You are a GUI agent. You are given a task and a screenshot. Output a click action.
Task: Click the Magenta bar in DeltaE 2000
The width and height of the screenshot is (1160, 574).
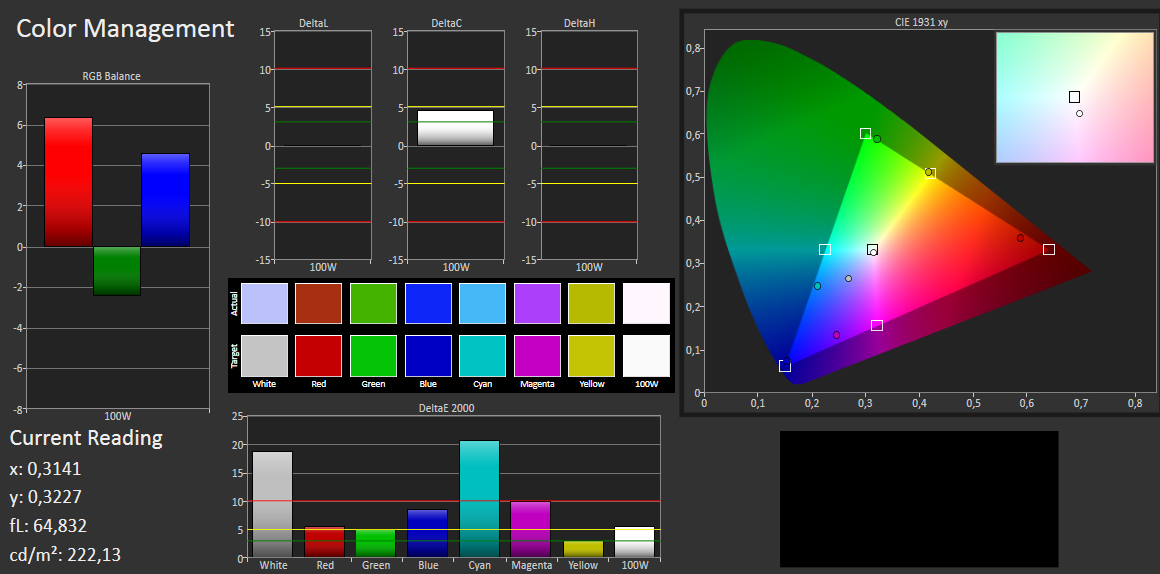(x=531, y=530)
